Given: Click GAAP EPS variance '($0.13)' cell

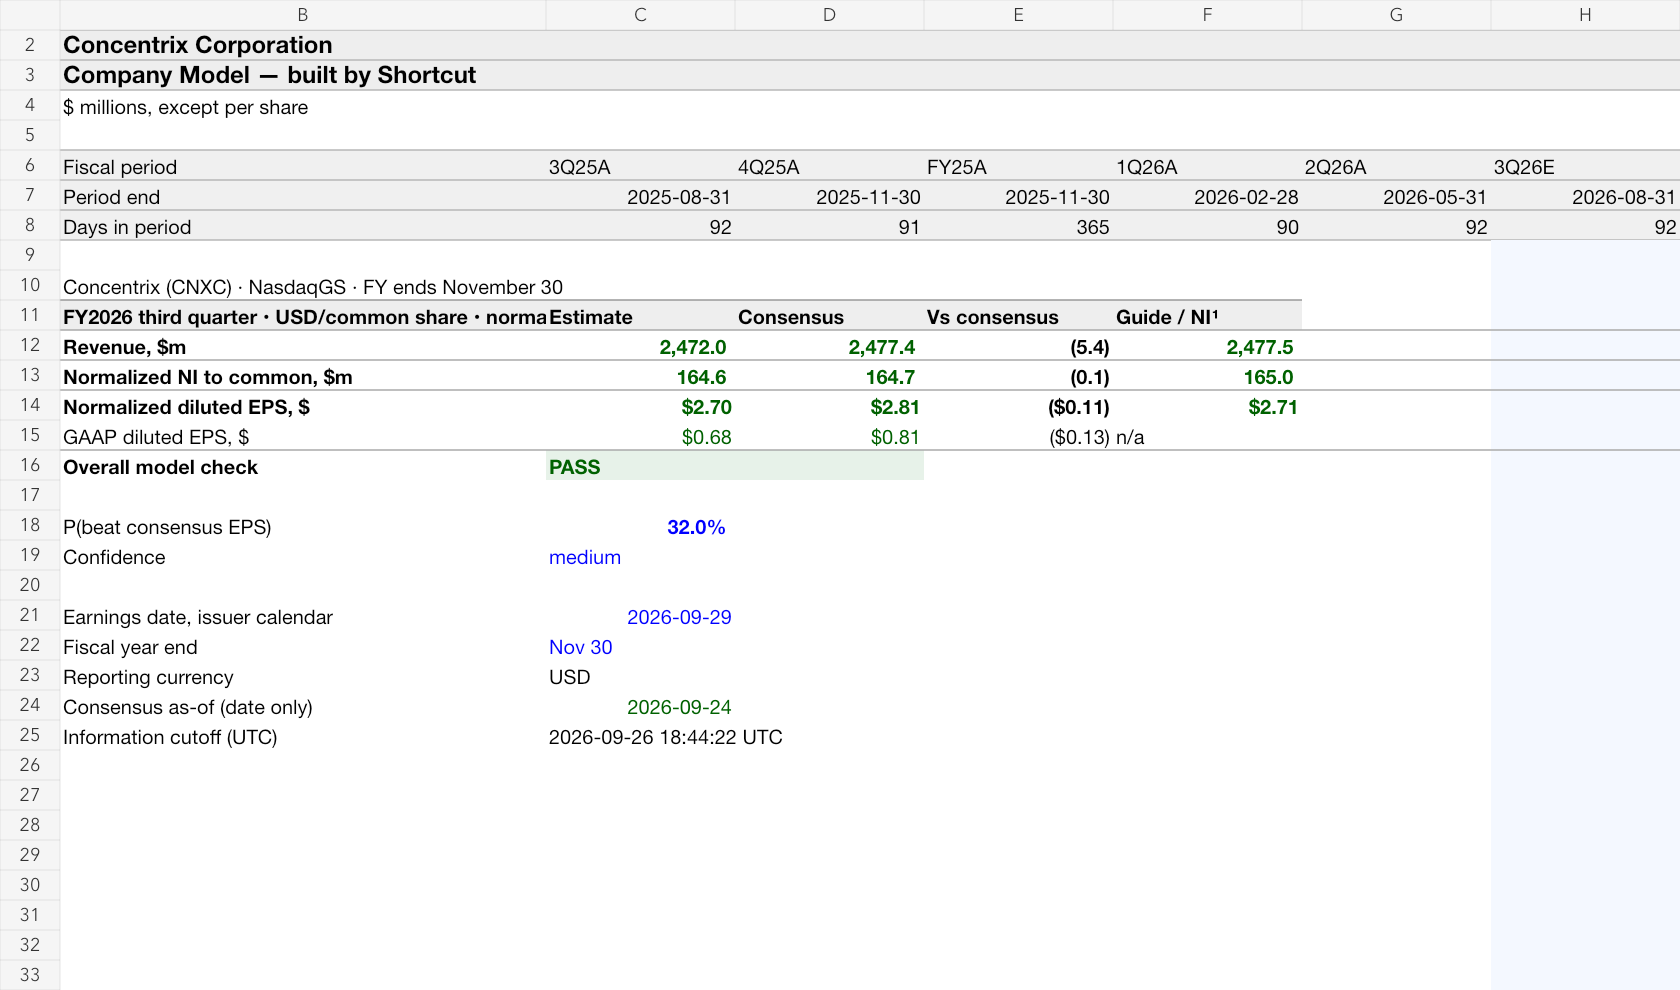Looking at the screenshot, I should tap(1018, 436).
